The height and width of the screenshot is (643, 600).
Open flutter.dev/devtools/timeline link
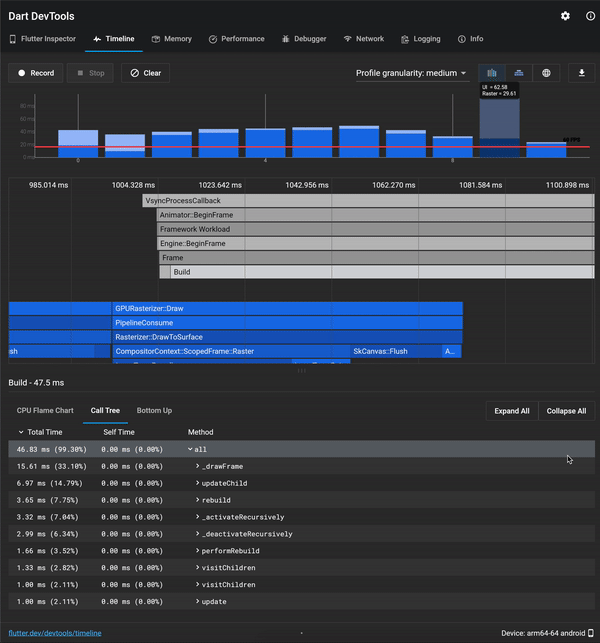(x=55, y=633)
